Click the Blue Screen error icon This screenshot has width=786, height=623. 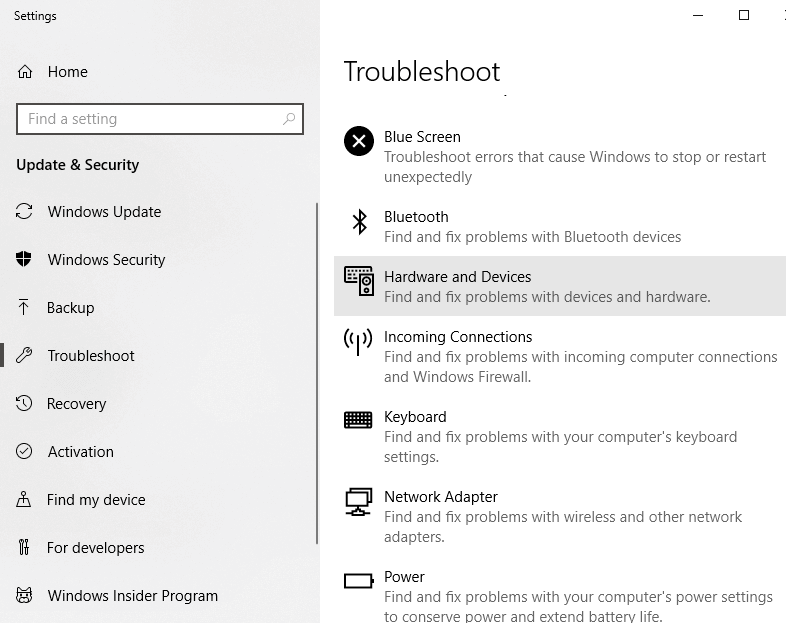(359, 141)
